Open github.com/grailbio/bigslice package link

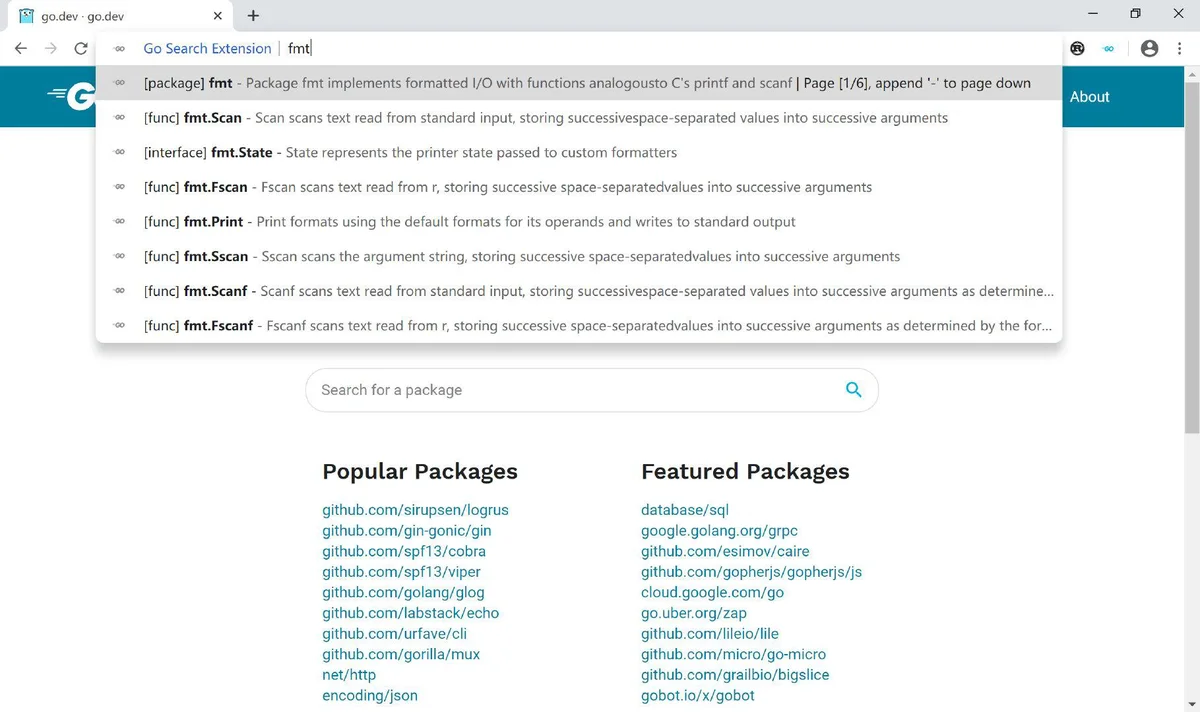pos(735,675)
